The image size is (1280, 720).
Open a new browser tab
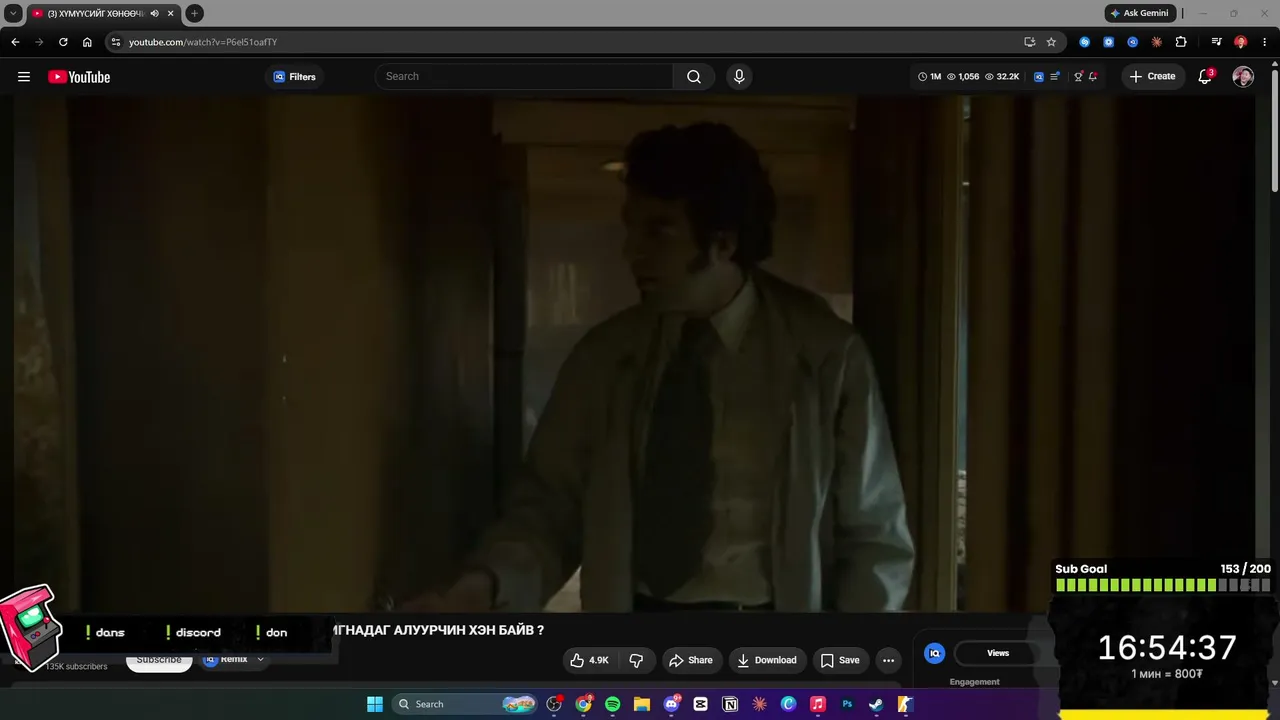[194, 13]
